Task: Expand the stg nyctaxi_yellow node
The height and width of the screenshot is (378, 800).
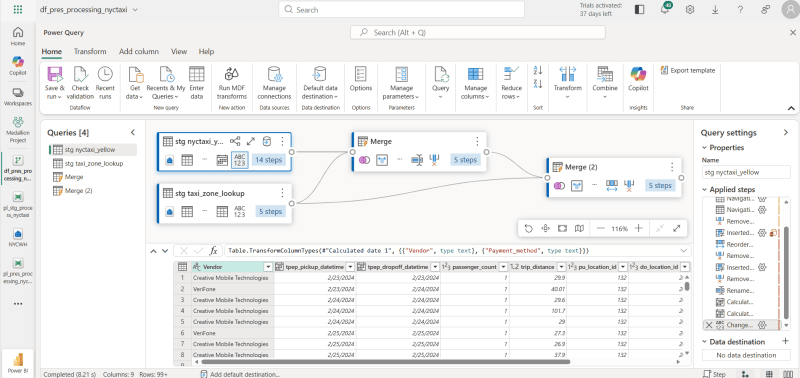Action: tap(251, 141)
